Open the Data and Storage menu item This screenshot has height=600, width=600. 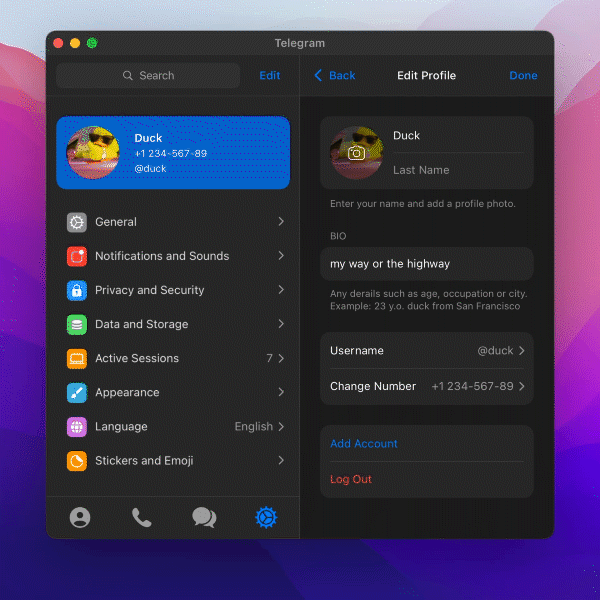(141, 324)
